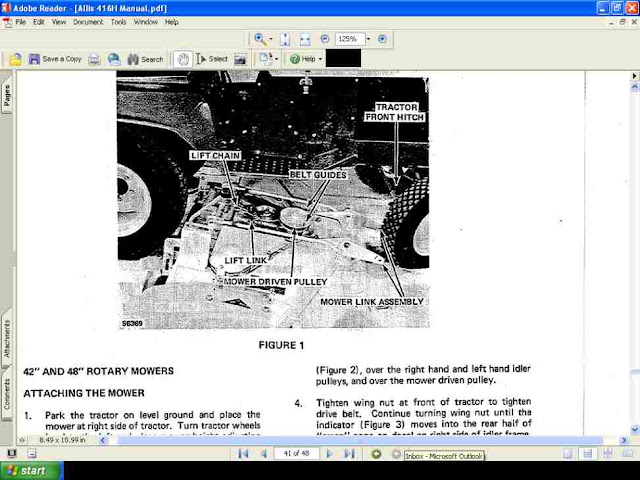Click the horizontal scrollbar thumb
The height and width of the screenshot is (480, 640).
(359, 440)
